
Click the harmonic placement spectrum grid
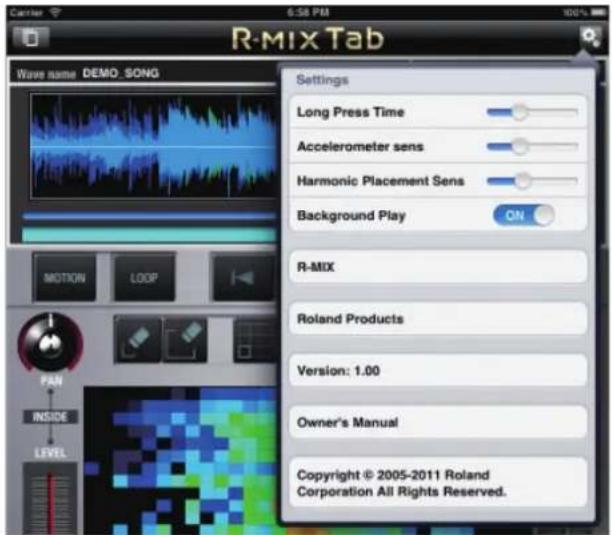point(181,460)
